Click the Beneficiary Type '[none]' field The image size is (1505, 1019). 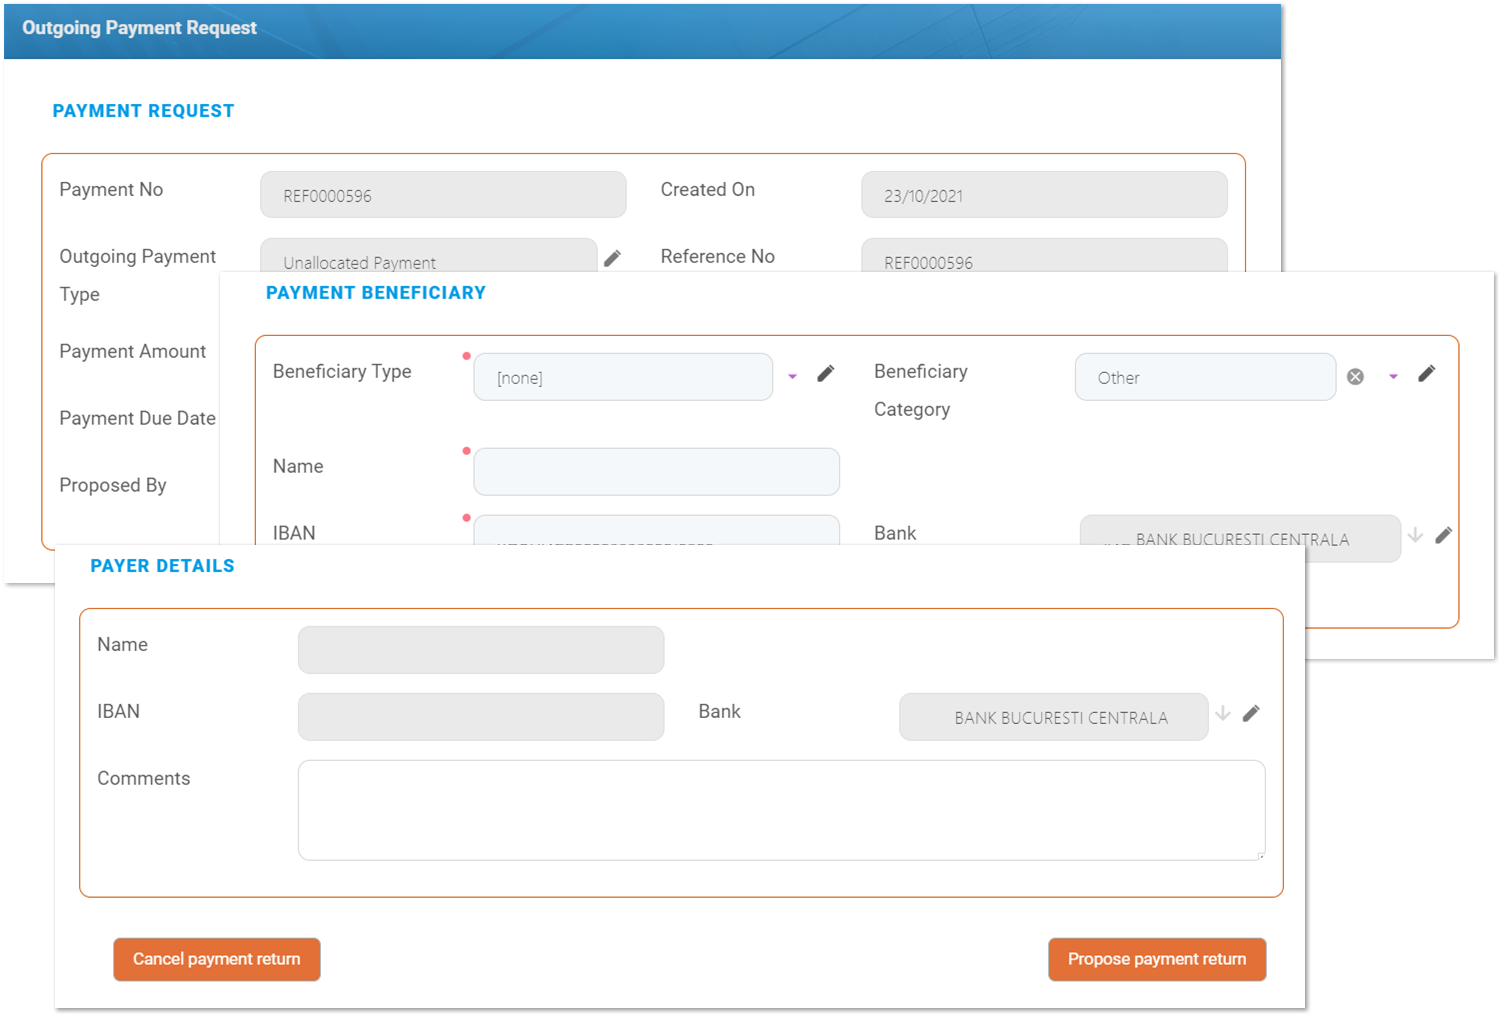click(x=622, y=377)
